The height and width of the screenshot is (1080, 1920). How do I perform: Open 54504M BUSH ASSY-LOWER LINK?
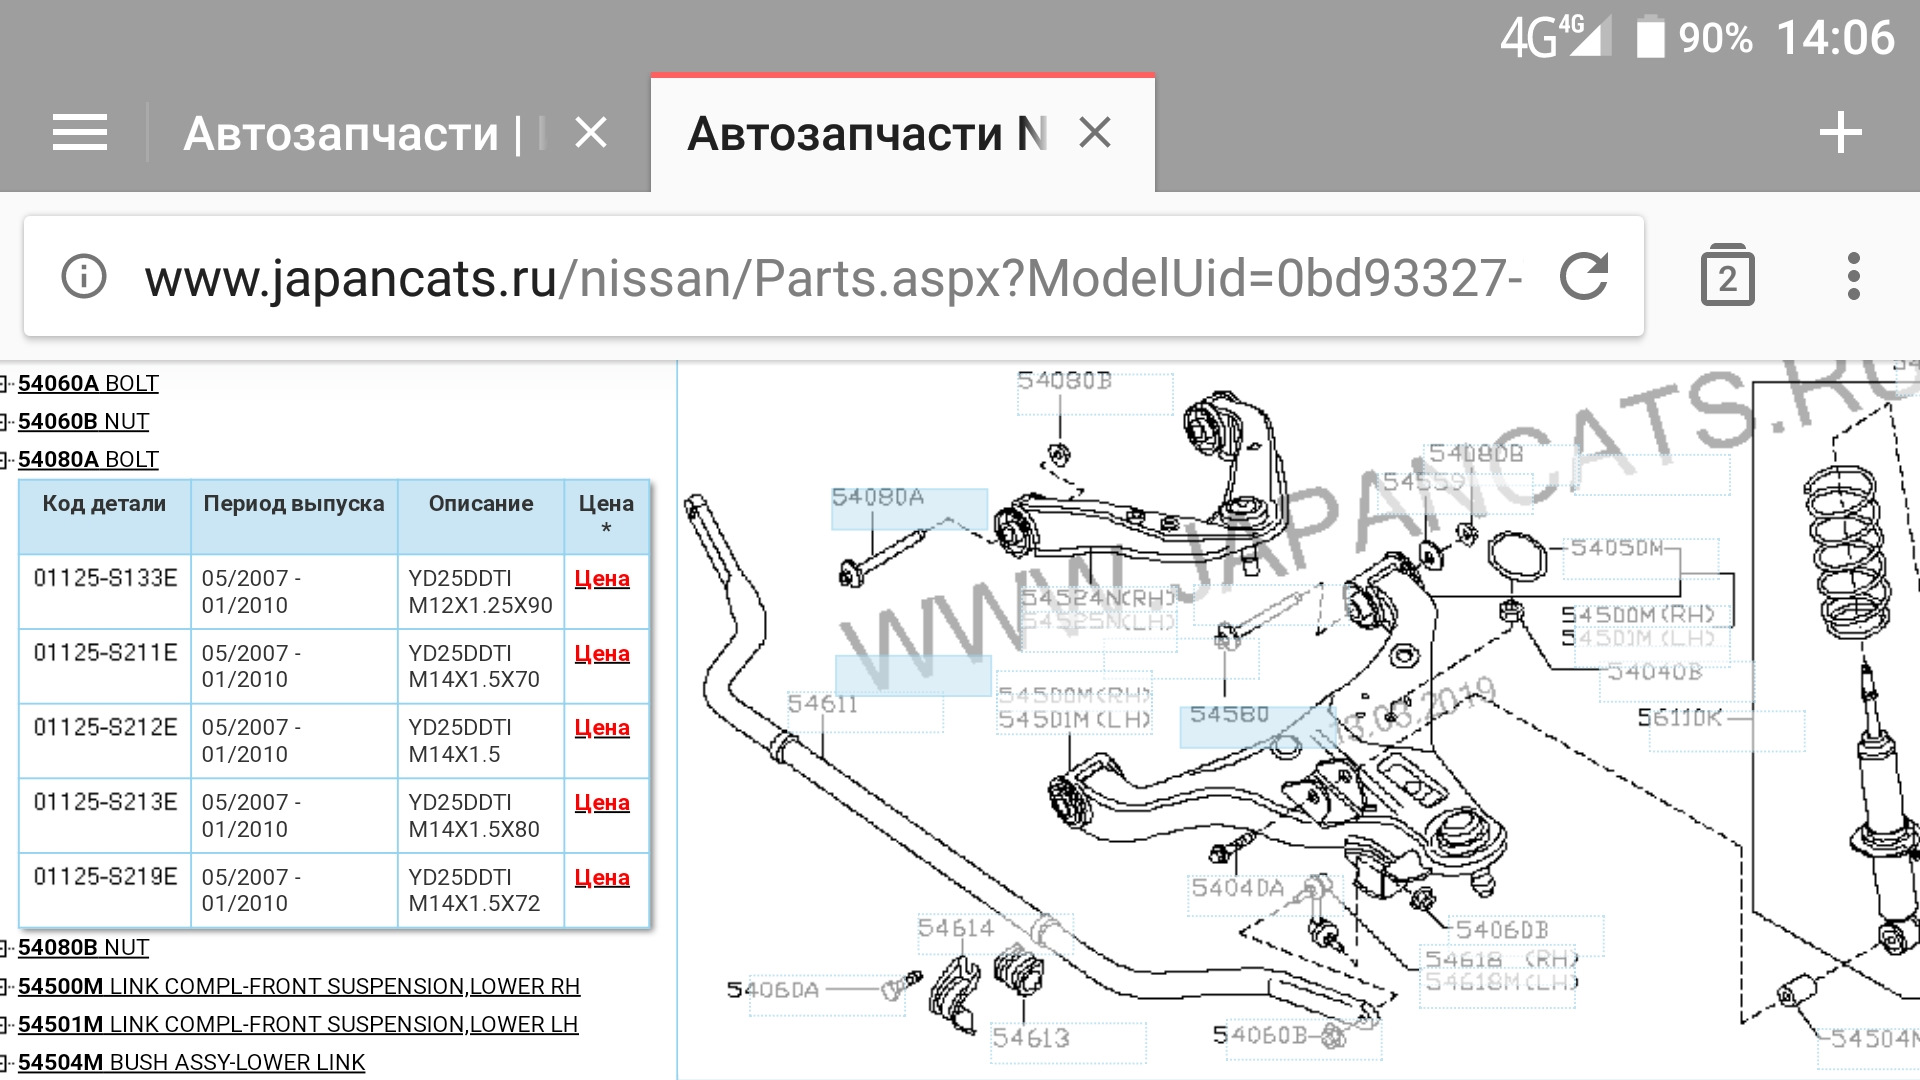pos(191,1062)
